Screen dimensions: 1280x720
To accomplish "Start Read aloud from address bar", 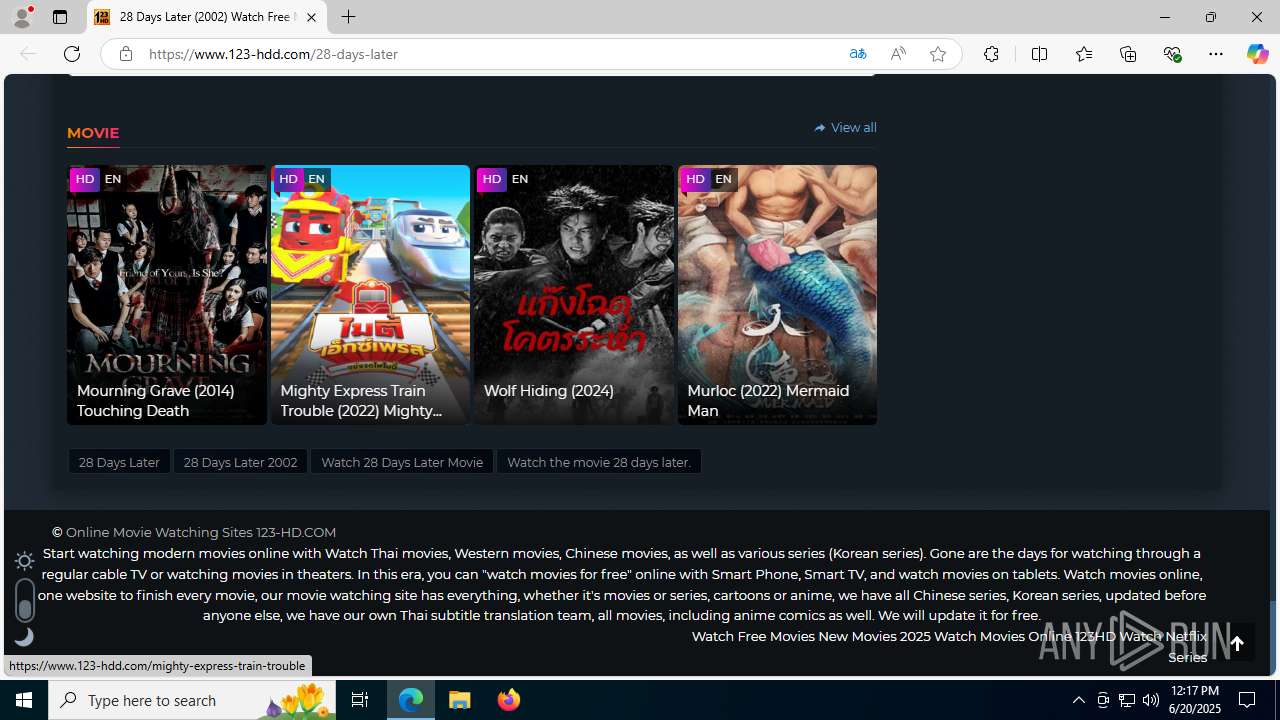I will [898, 54].
